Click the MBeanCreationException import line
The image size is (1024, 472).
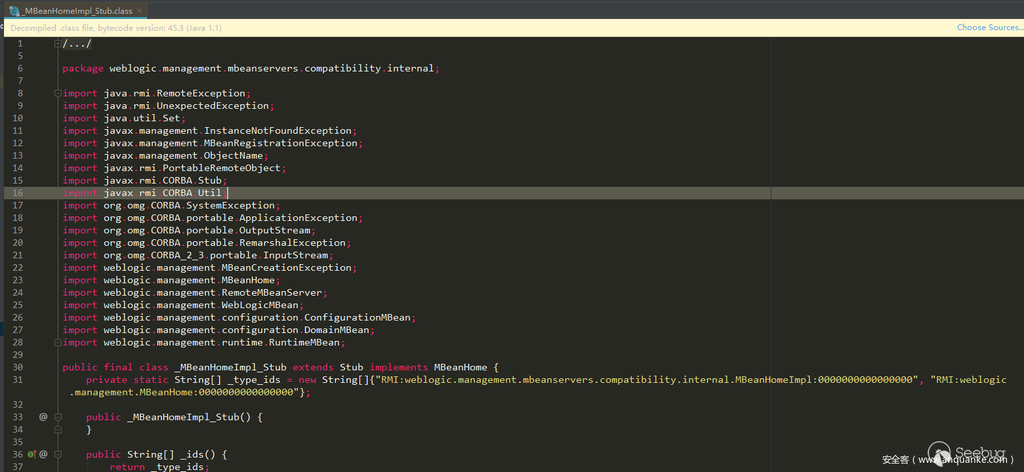(x=210, y=268)
